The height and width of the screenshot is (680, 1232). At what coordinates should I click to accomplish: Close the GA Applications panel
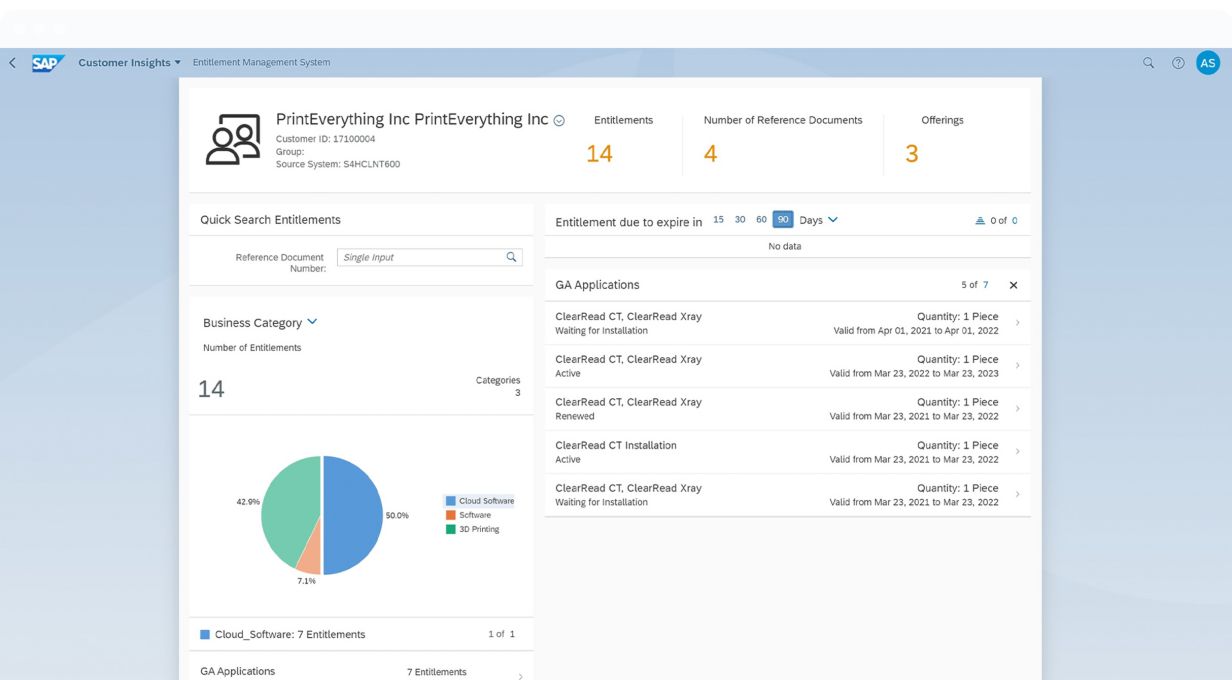[x=1013, y=285]
